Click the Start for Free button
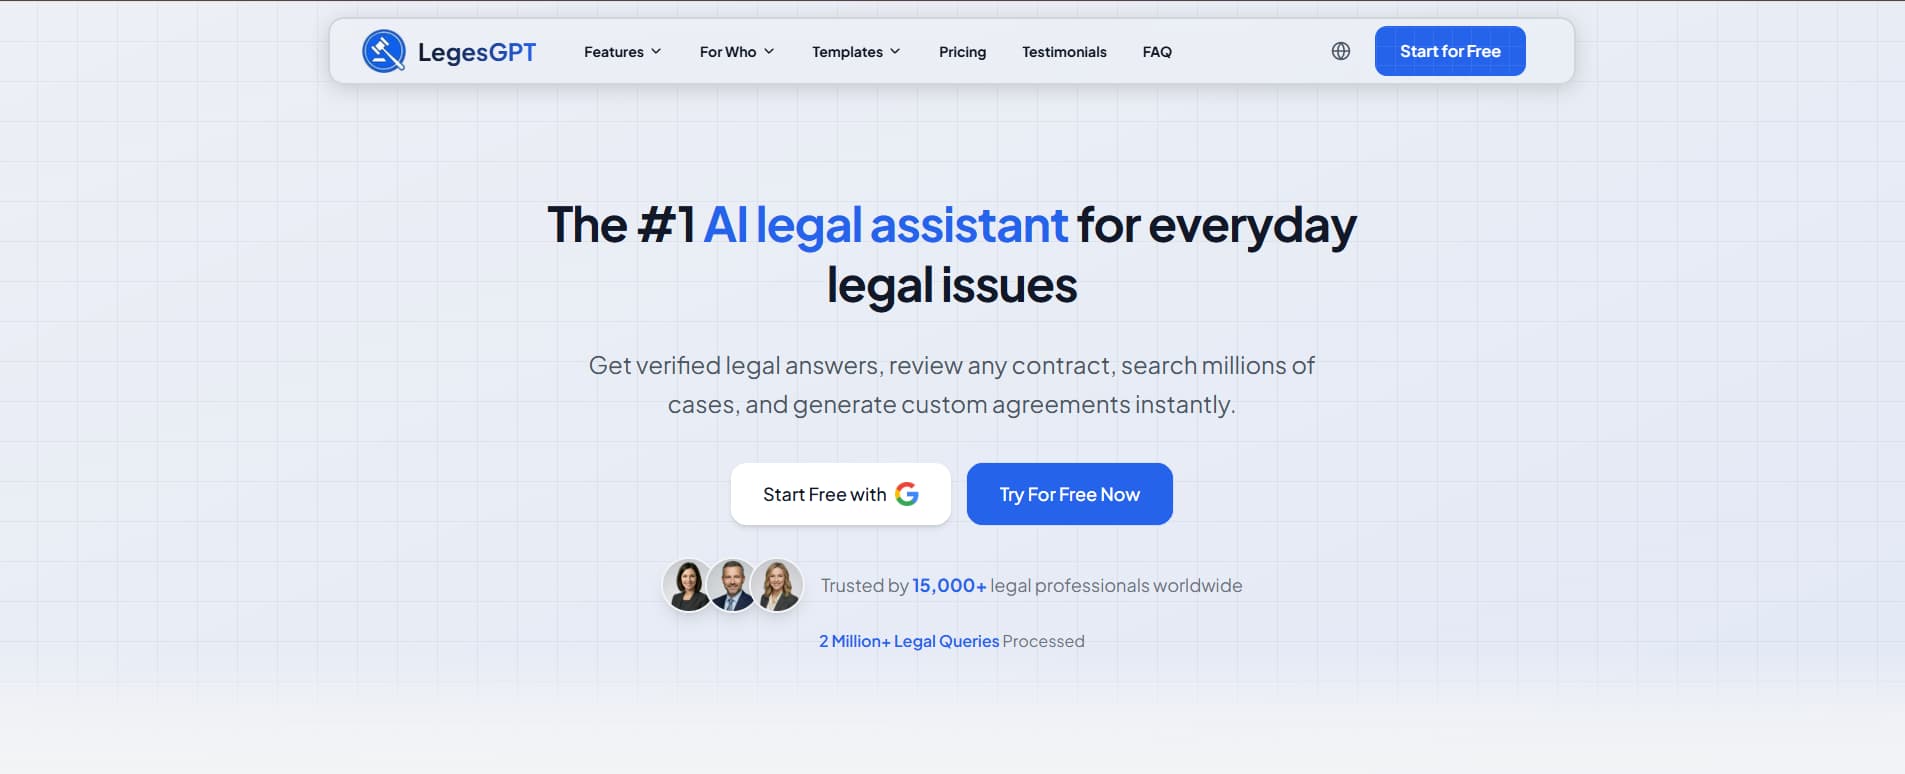The width and height of the screenshot is (1905, 774). coord(1450,51)
